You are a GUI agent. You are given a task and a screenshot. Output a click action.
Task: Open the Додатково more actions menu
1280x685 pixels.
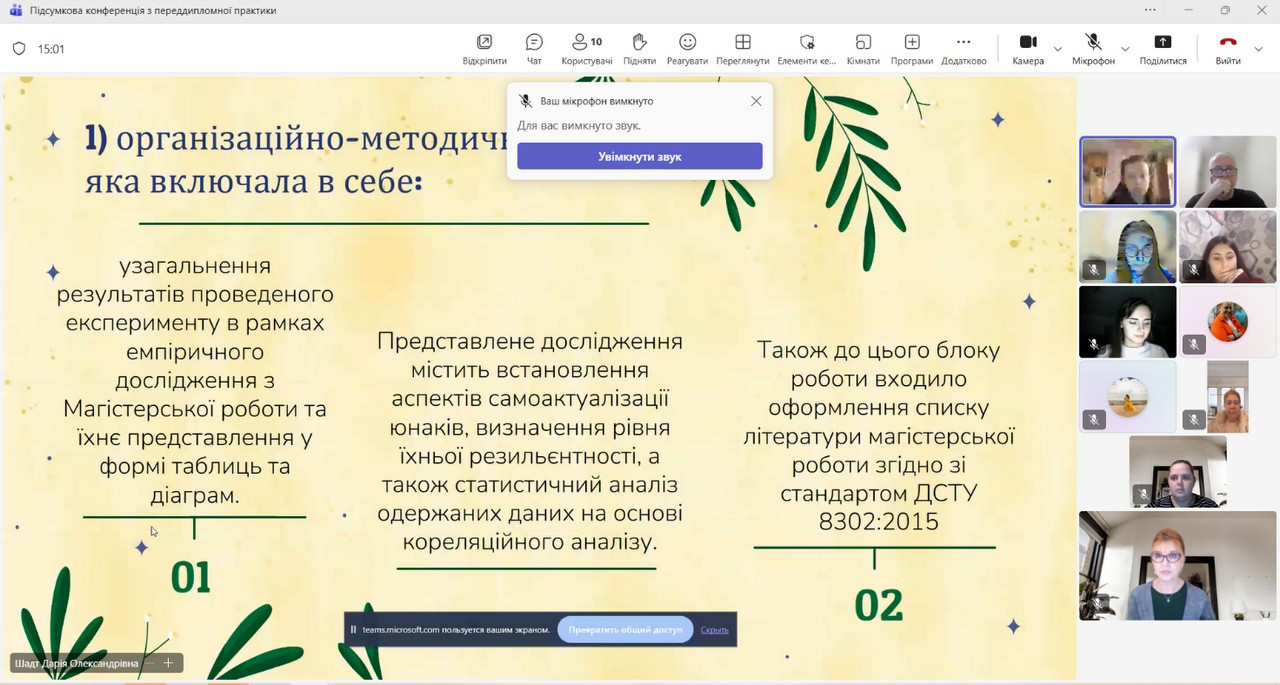tap(963, 48)
